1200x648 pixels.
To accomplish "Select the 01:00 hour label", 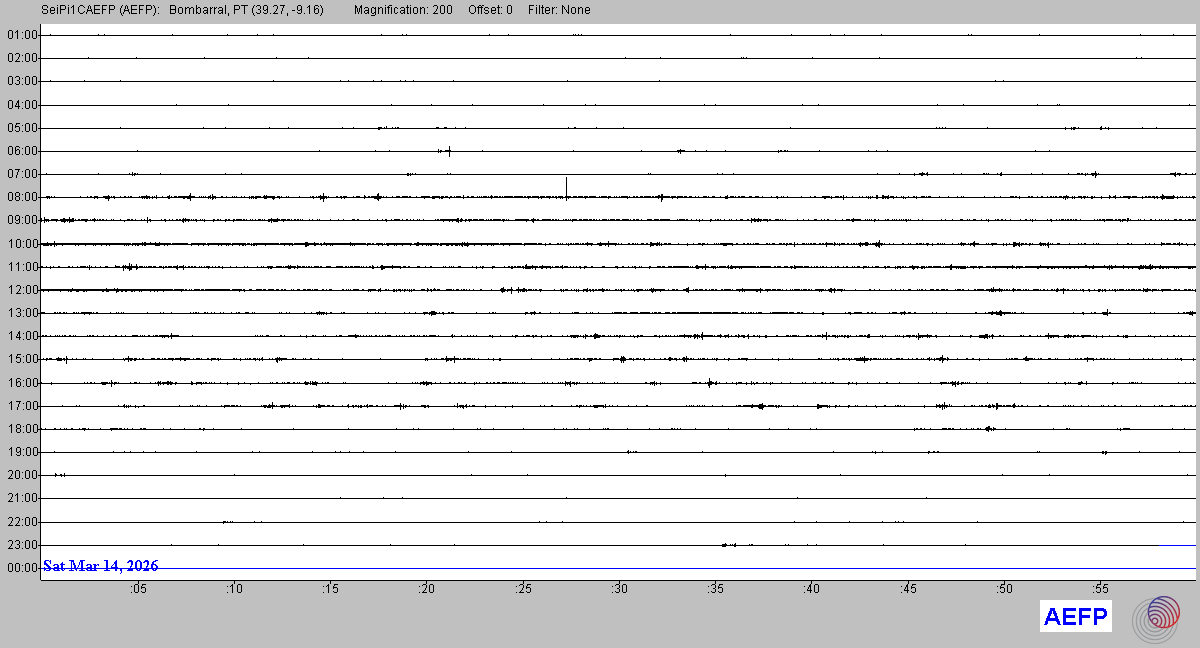I will (22, 35).
